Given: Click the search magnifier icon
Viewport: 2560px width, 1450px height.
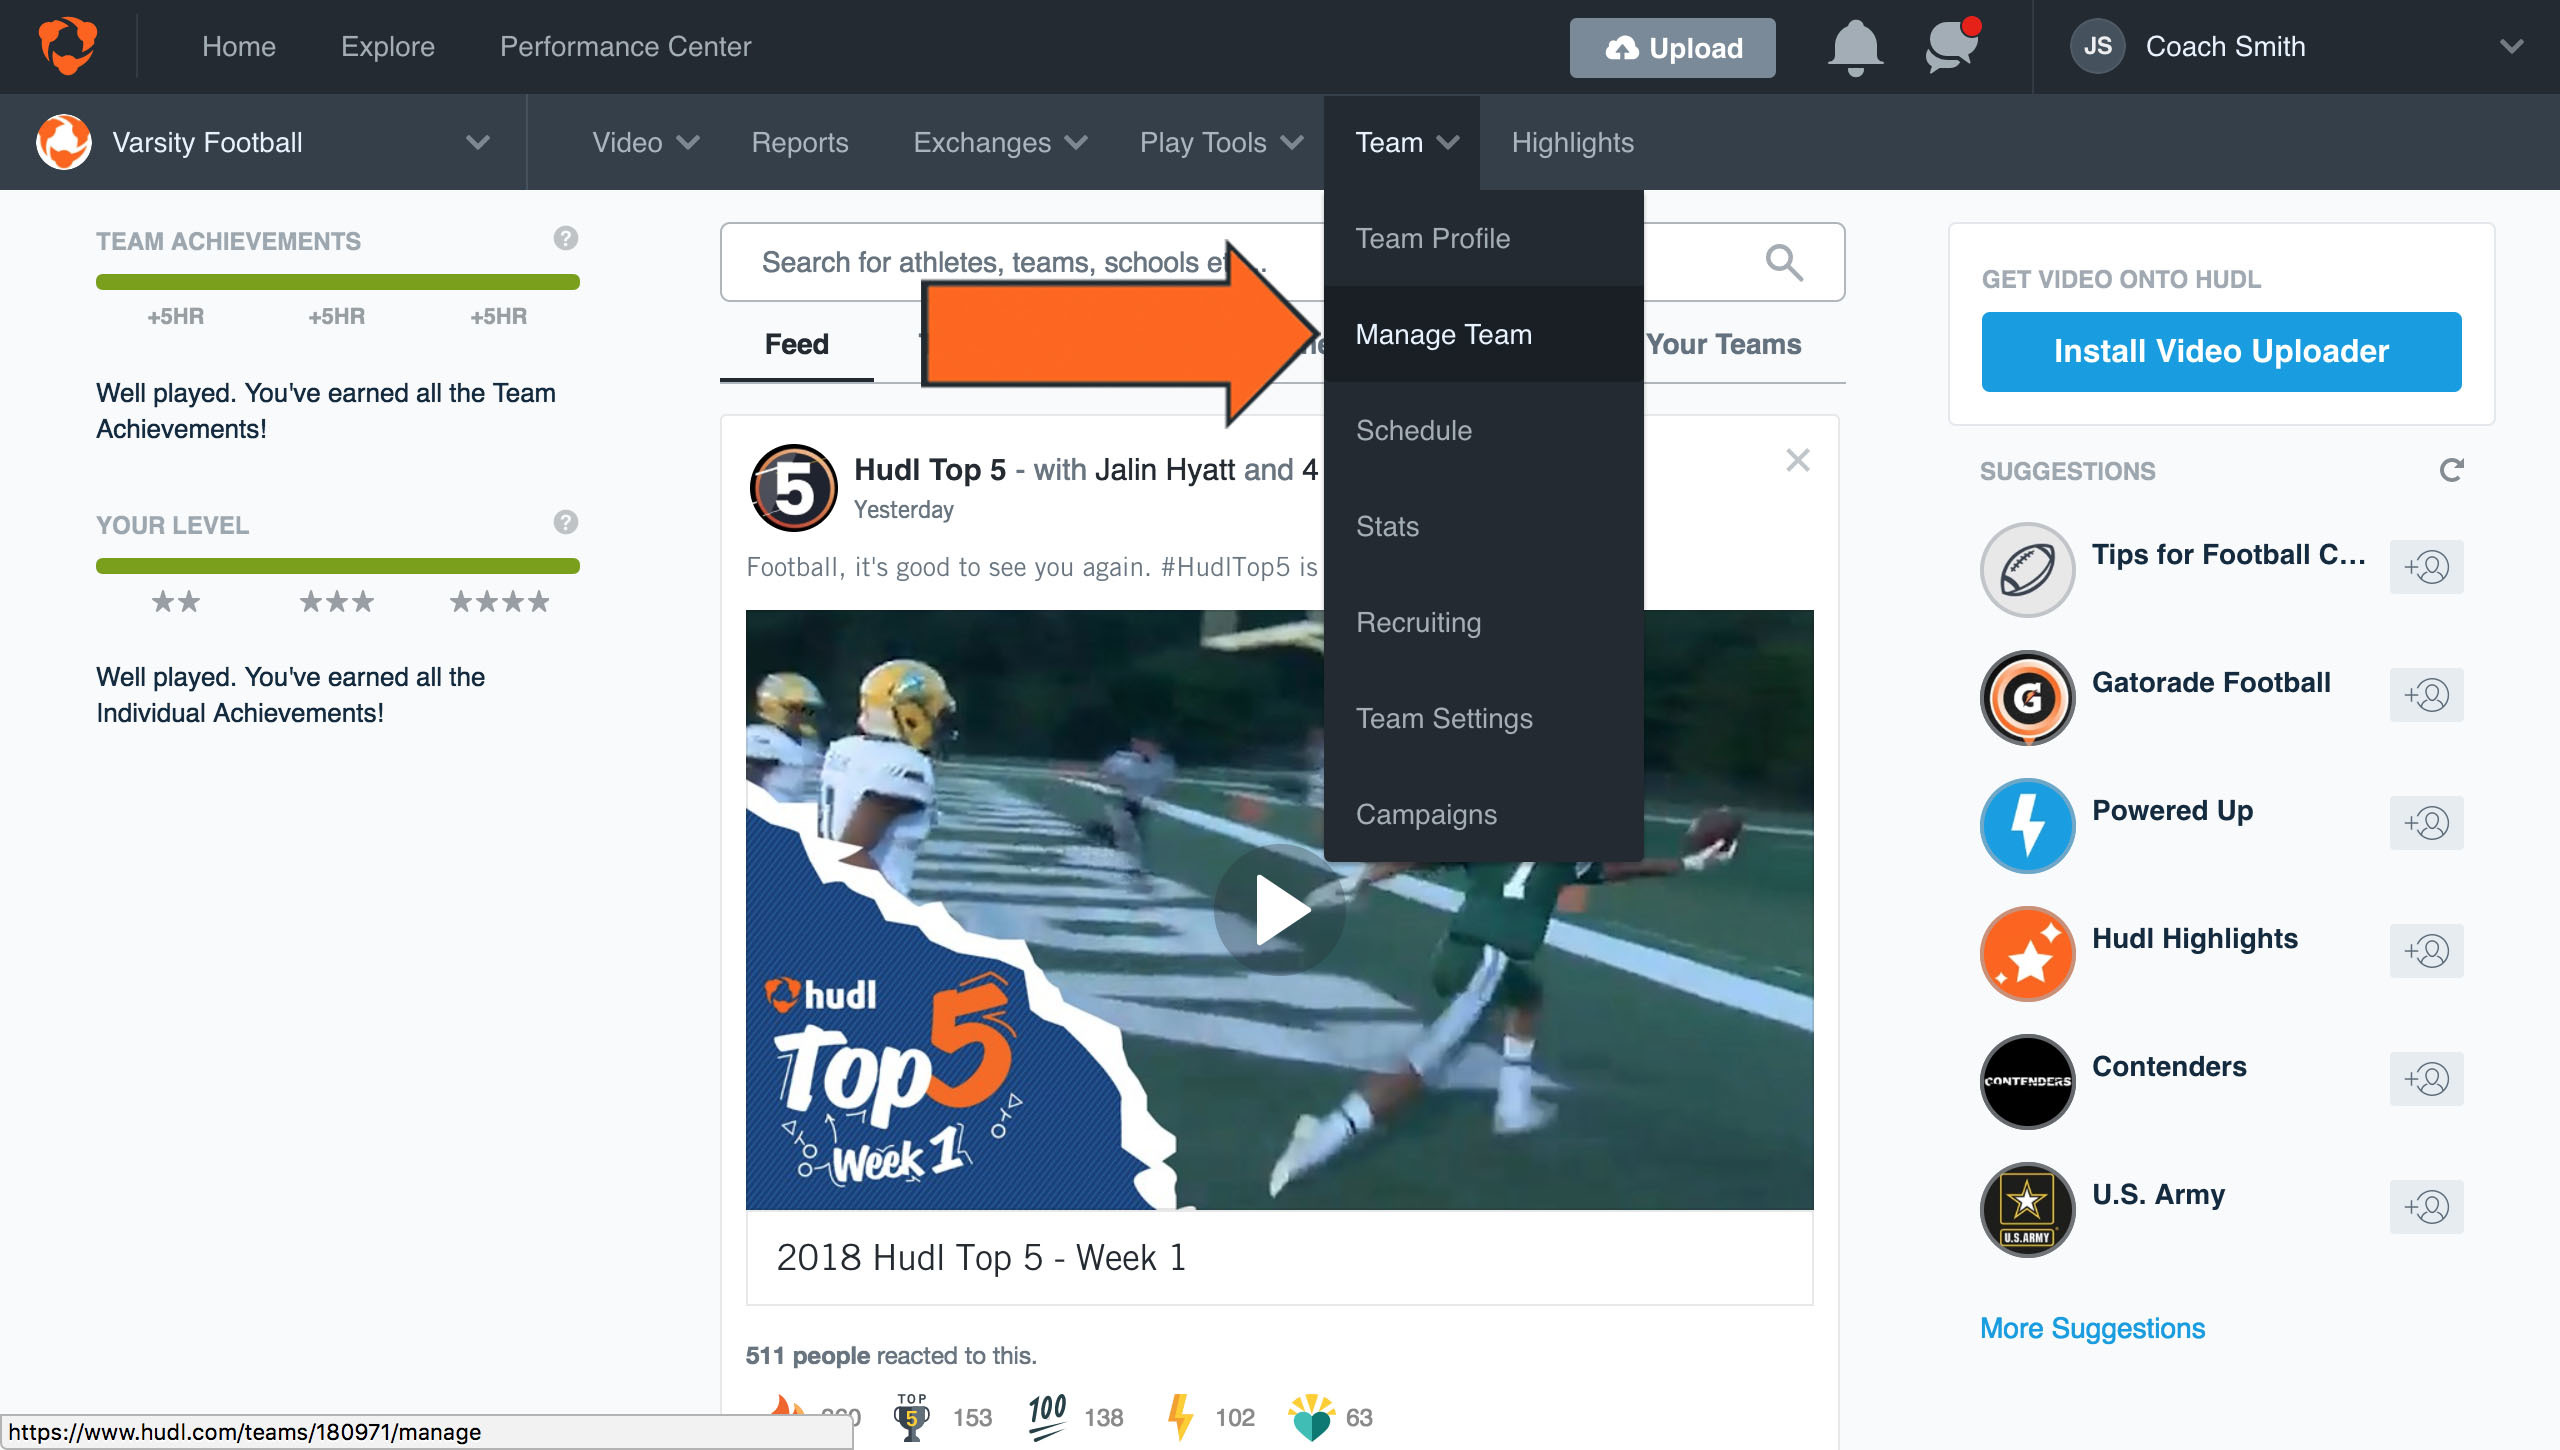Looking at the screenshot, I should 1784,262.
